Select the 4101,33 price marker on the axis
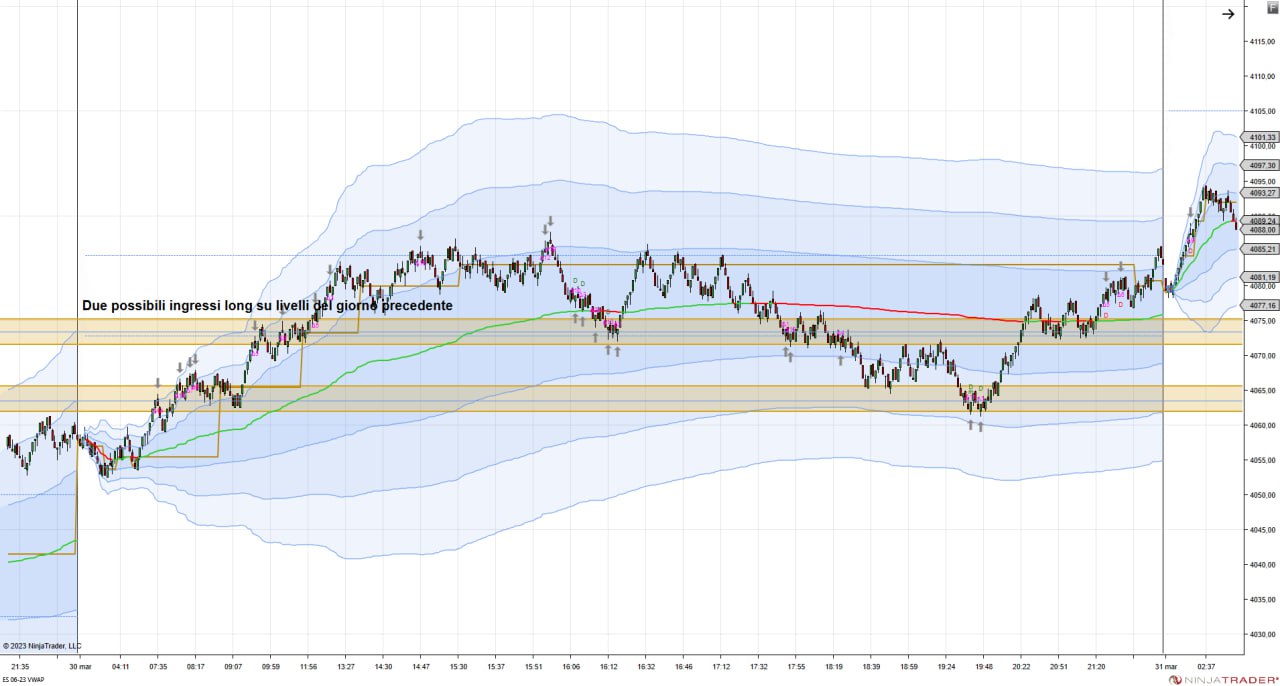The image size is (1280, 686). coord(1261,137)
